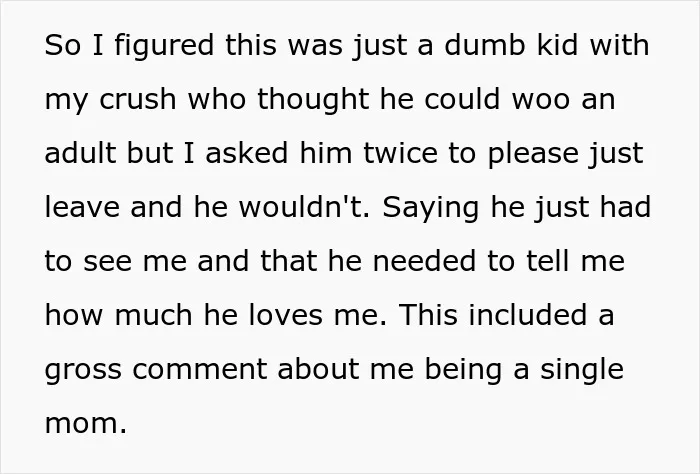Click on the word "comment"

pos(199,370)
